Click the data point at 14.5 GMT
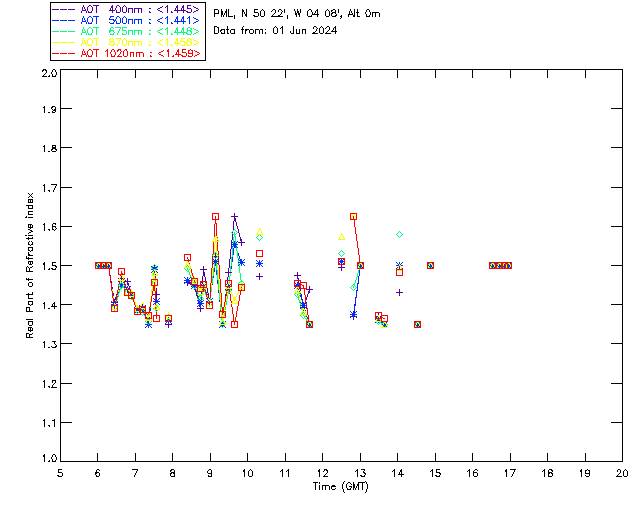The height and width of the screenshot is (512, 640). click(x=417, y=325)
